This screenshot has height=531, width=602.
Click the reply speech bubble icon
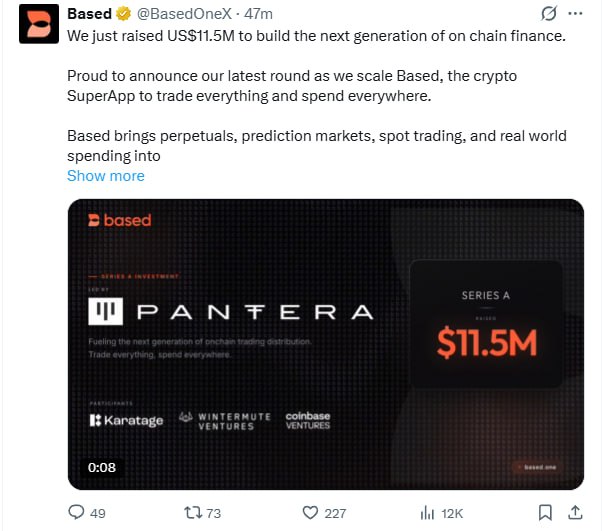coord(76,512)
